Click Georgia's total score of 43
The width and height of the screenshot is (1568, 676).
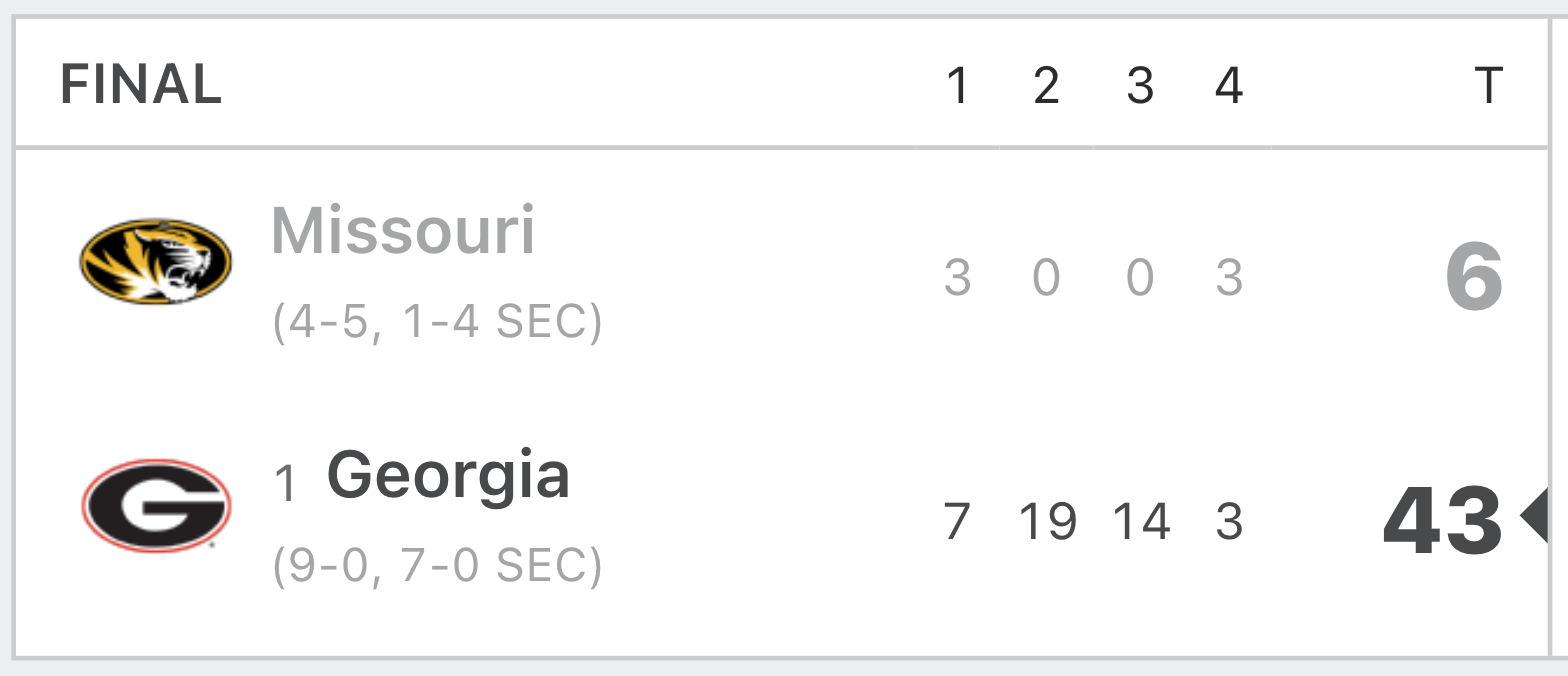(1443, 520)
